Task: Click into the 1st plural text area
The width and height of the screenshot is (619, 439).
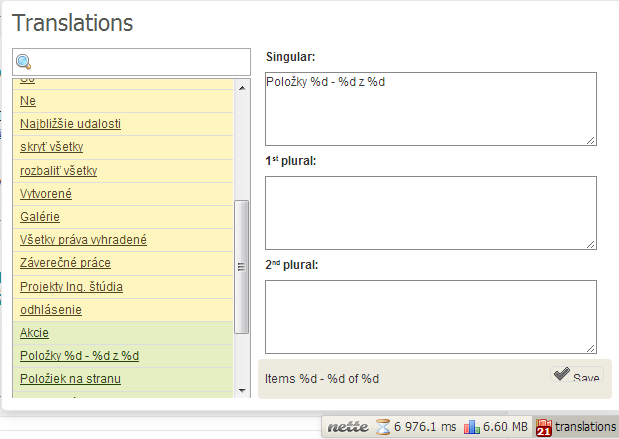Action: point(431,213)
